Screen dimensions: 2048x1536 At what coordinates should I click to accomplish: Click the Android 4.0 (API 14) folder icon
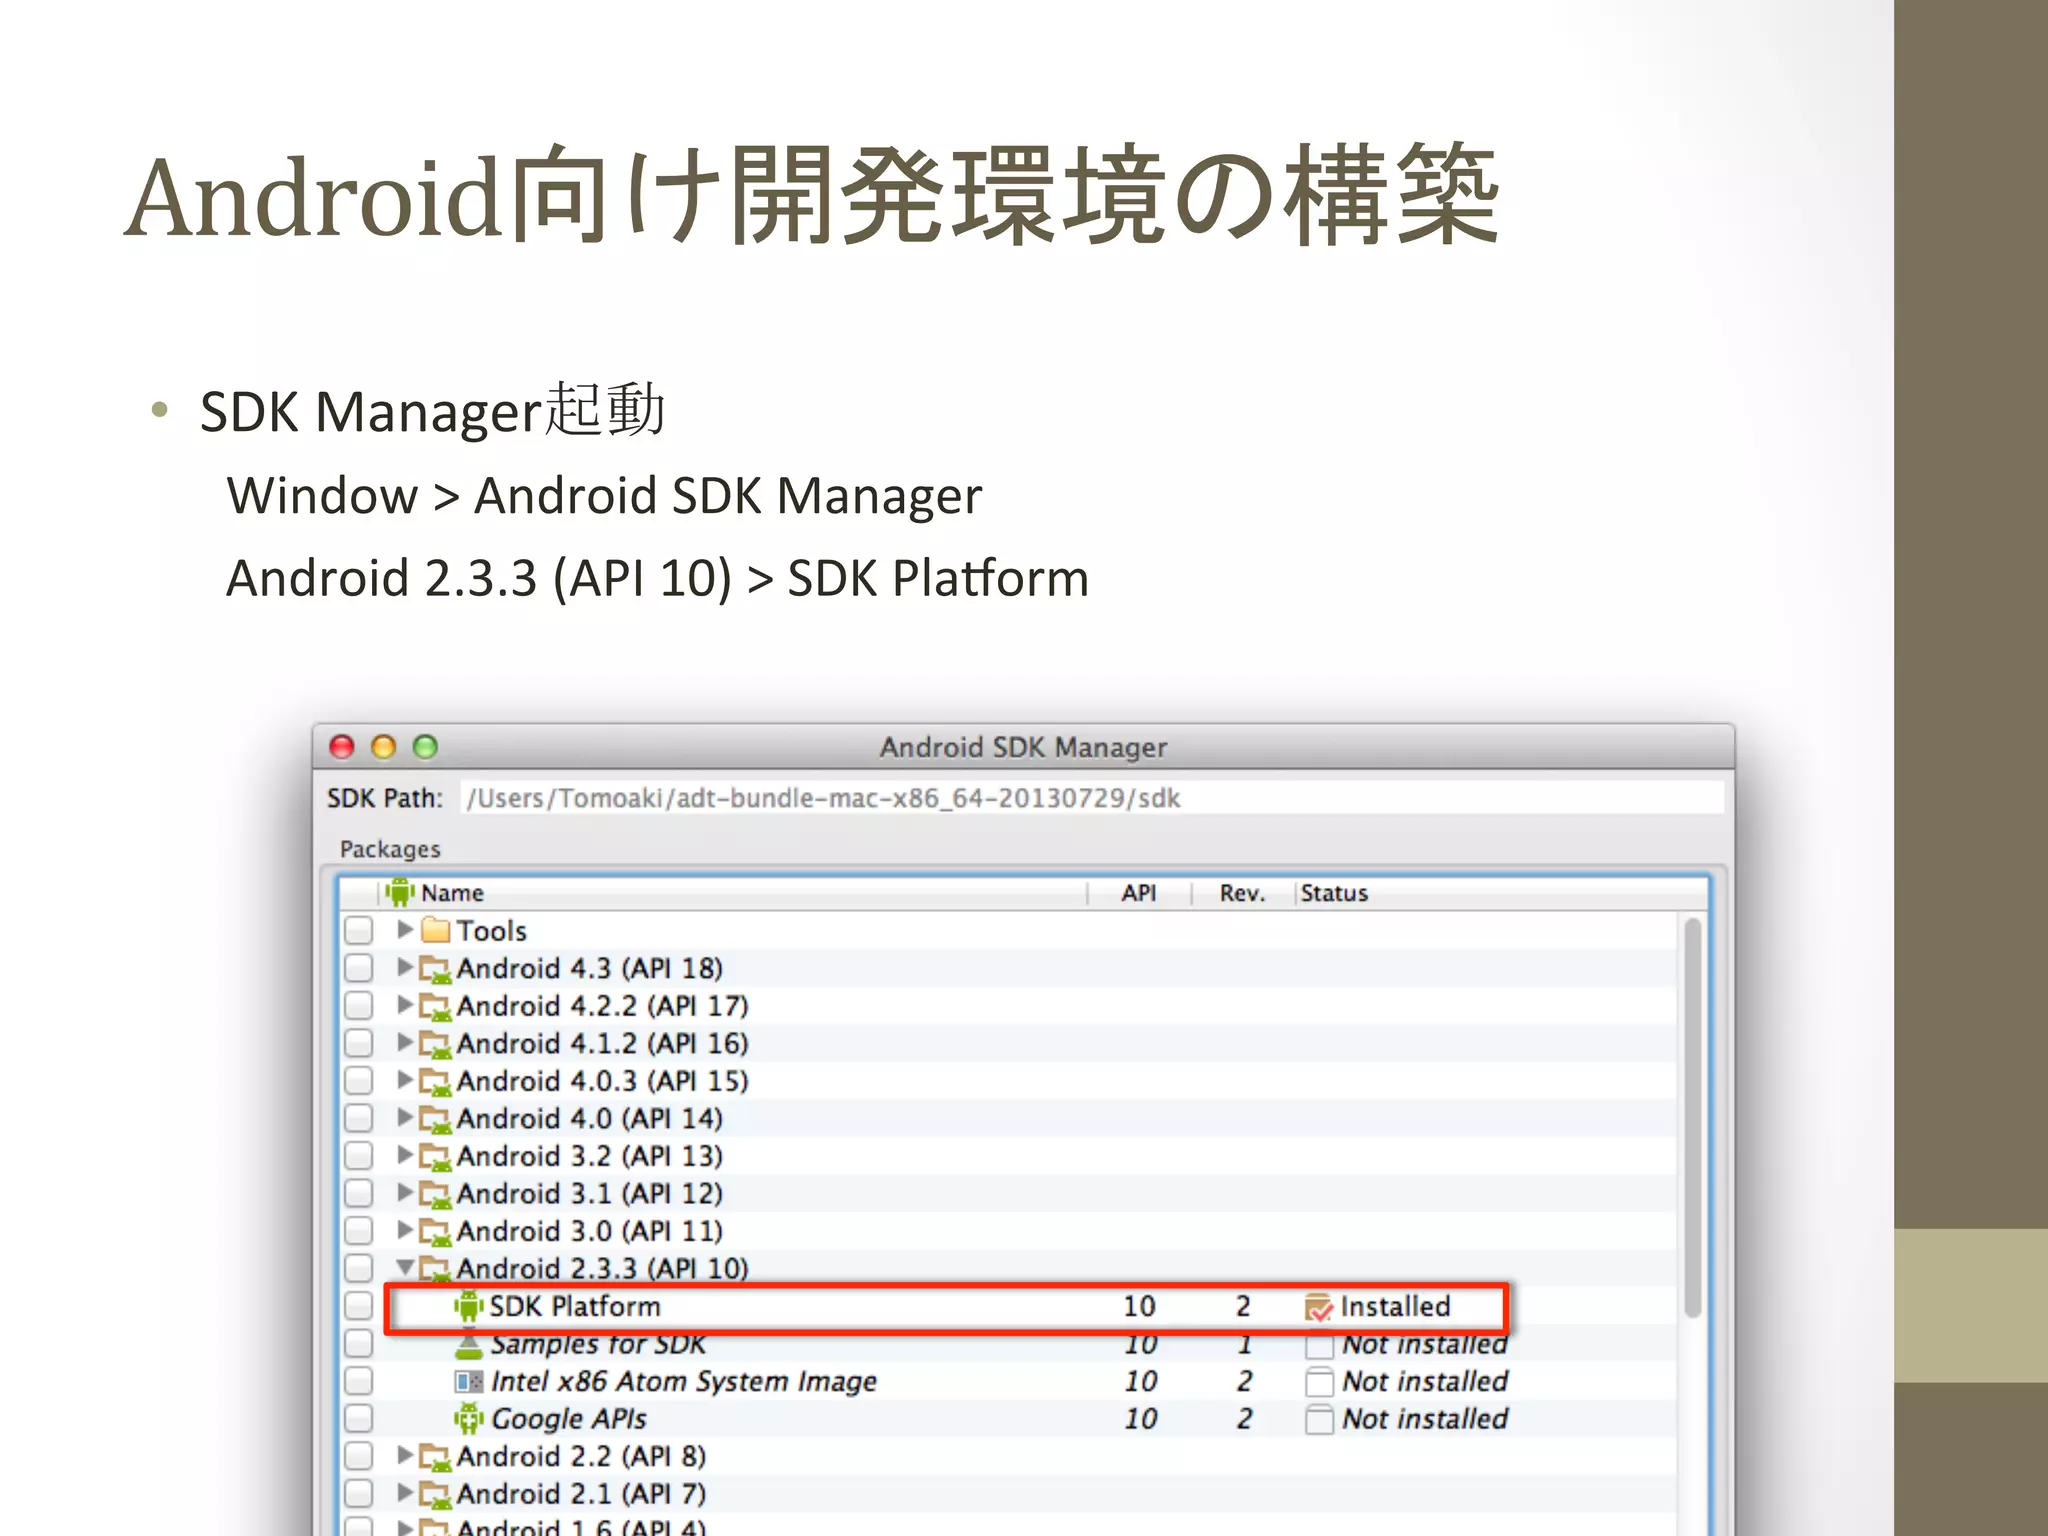pos(435,1119)
